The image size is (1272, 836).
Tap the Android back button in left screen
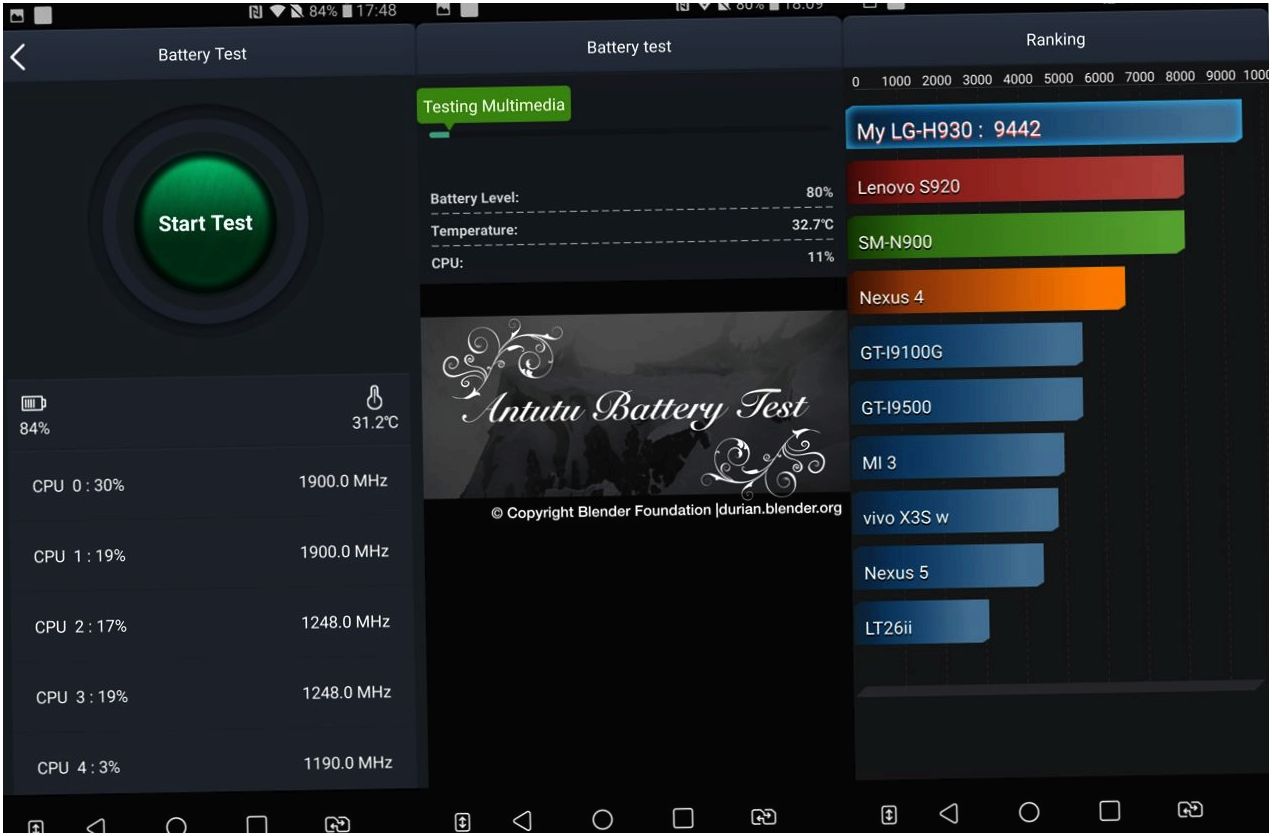pyautogui.click(x=96, y=825)
